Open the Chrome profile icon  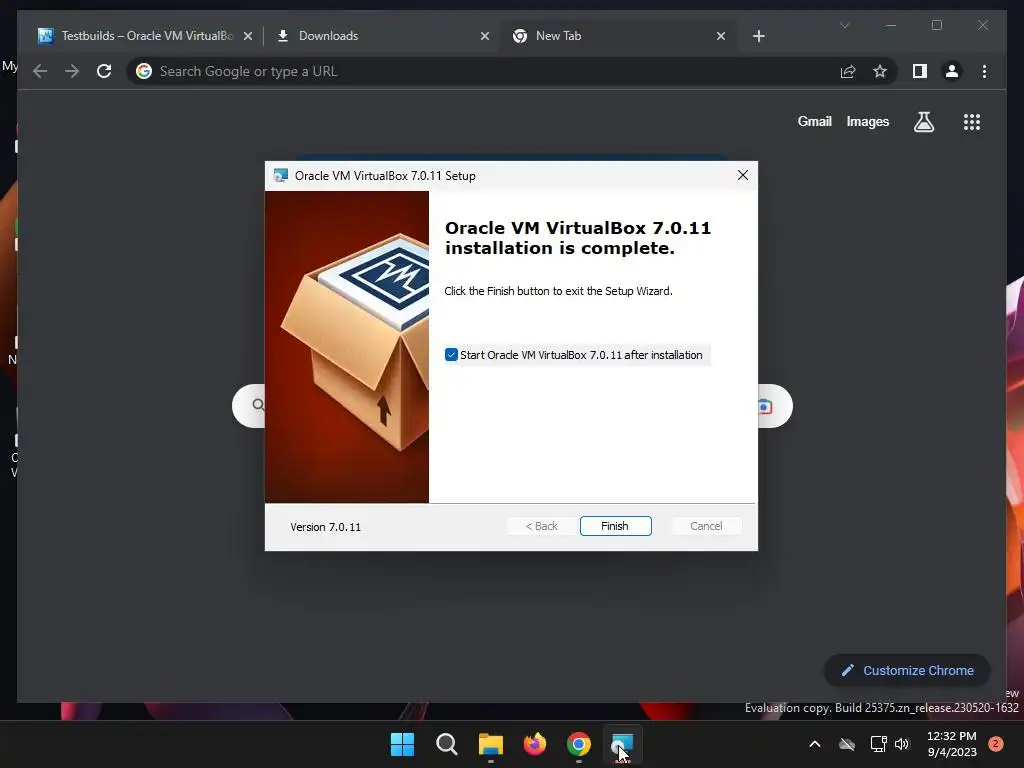tap(952, 71)
